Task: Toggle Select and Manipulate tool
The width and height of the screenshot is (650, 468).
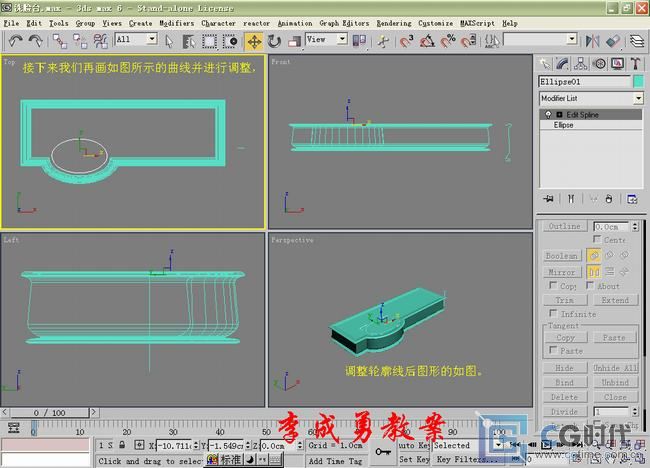Action: coord(383,41)
